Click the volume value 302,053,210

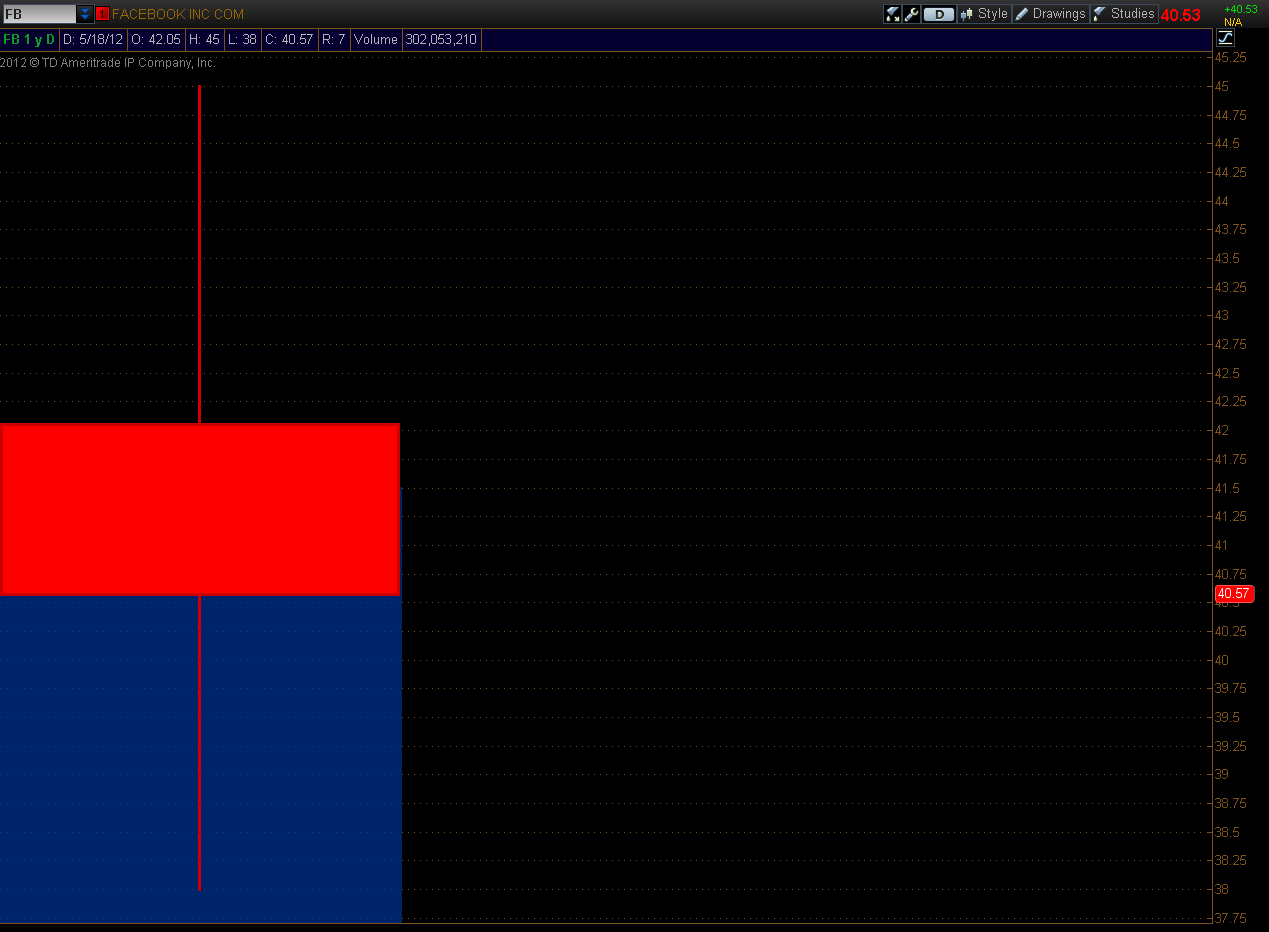(x=441, y=40)
